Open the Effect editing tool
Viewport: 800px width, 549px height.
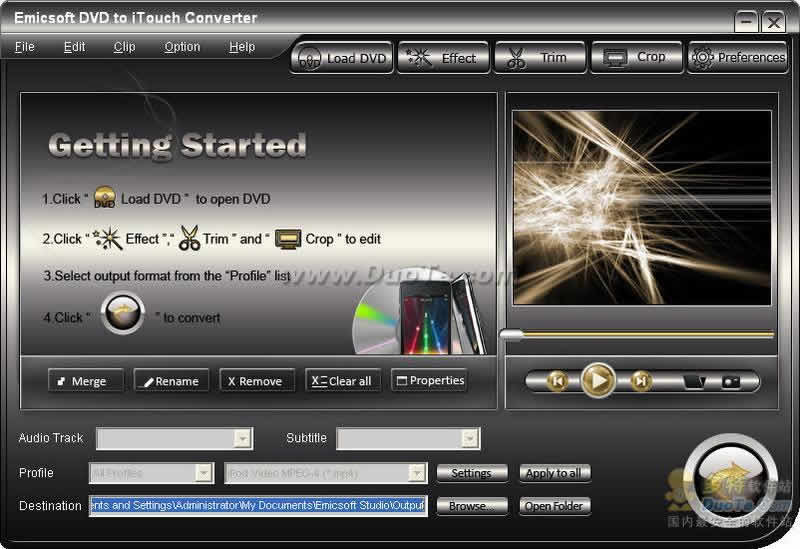point(443,58)
